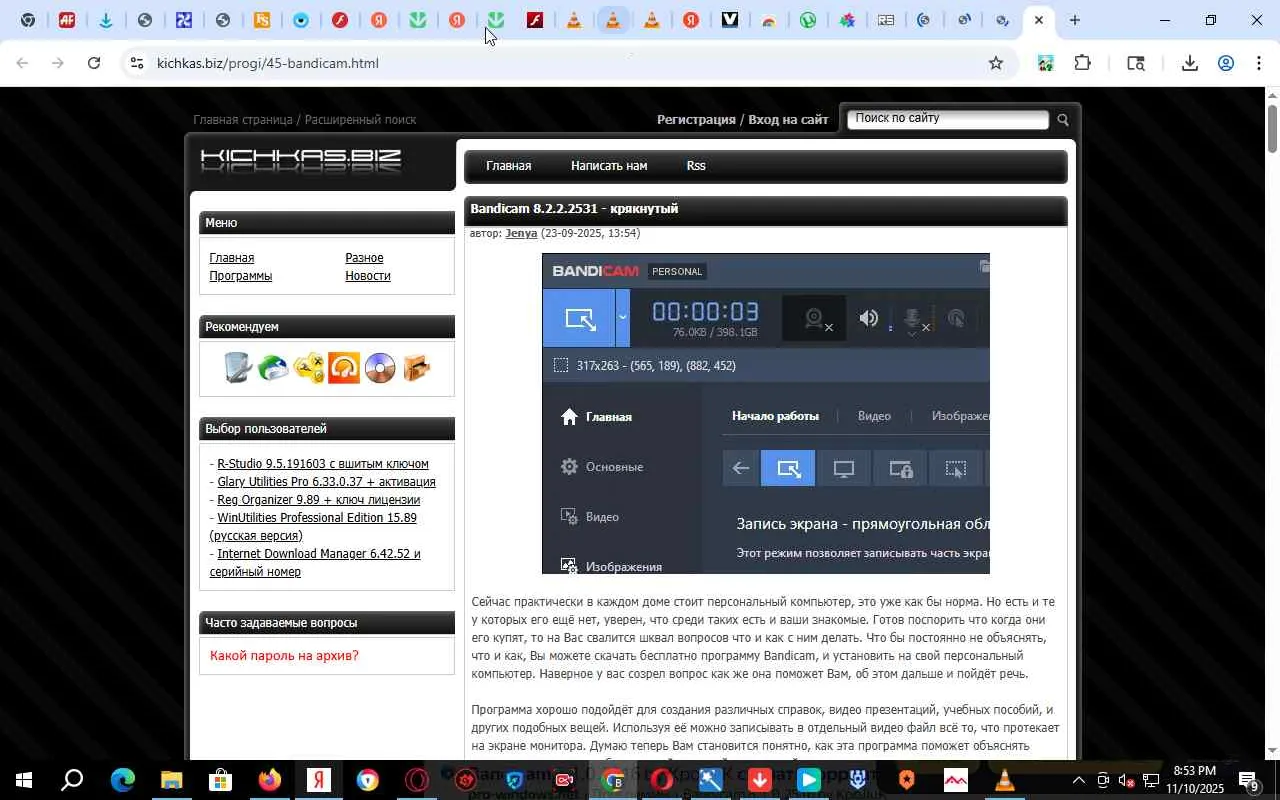The height and width of the screenshot is (800, 1280).
Task: Click the browser address bar URL
Action: (x=268, y=63)
